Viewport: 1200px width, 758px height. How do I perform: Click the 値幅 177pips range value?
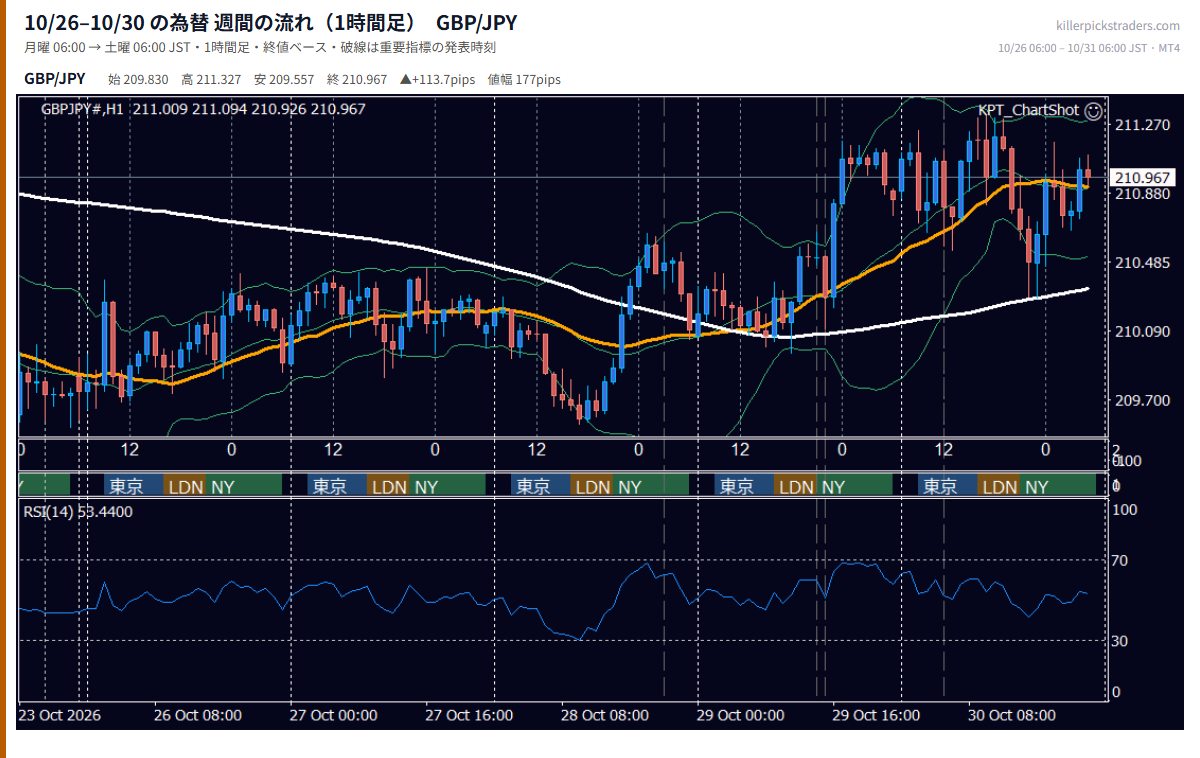coord(524,80)
